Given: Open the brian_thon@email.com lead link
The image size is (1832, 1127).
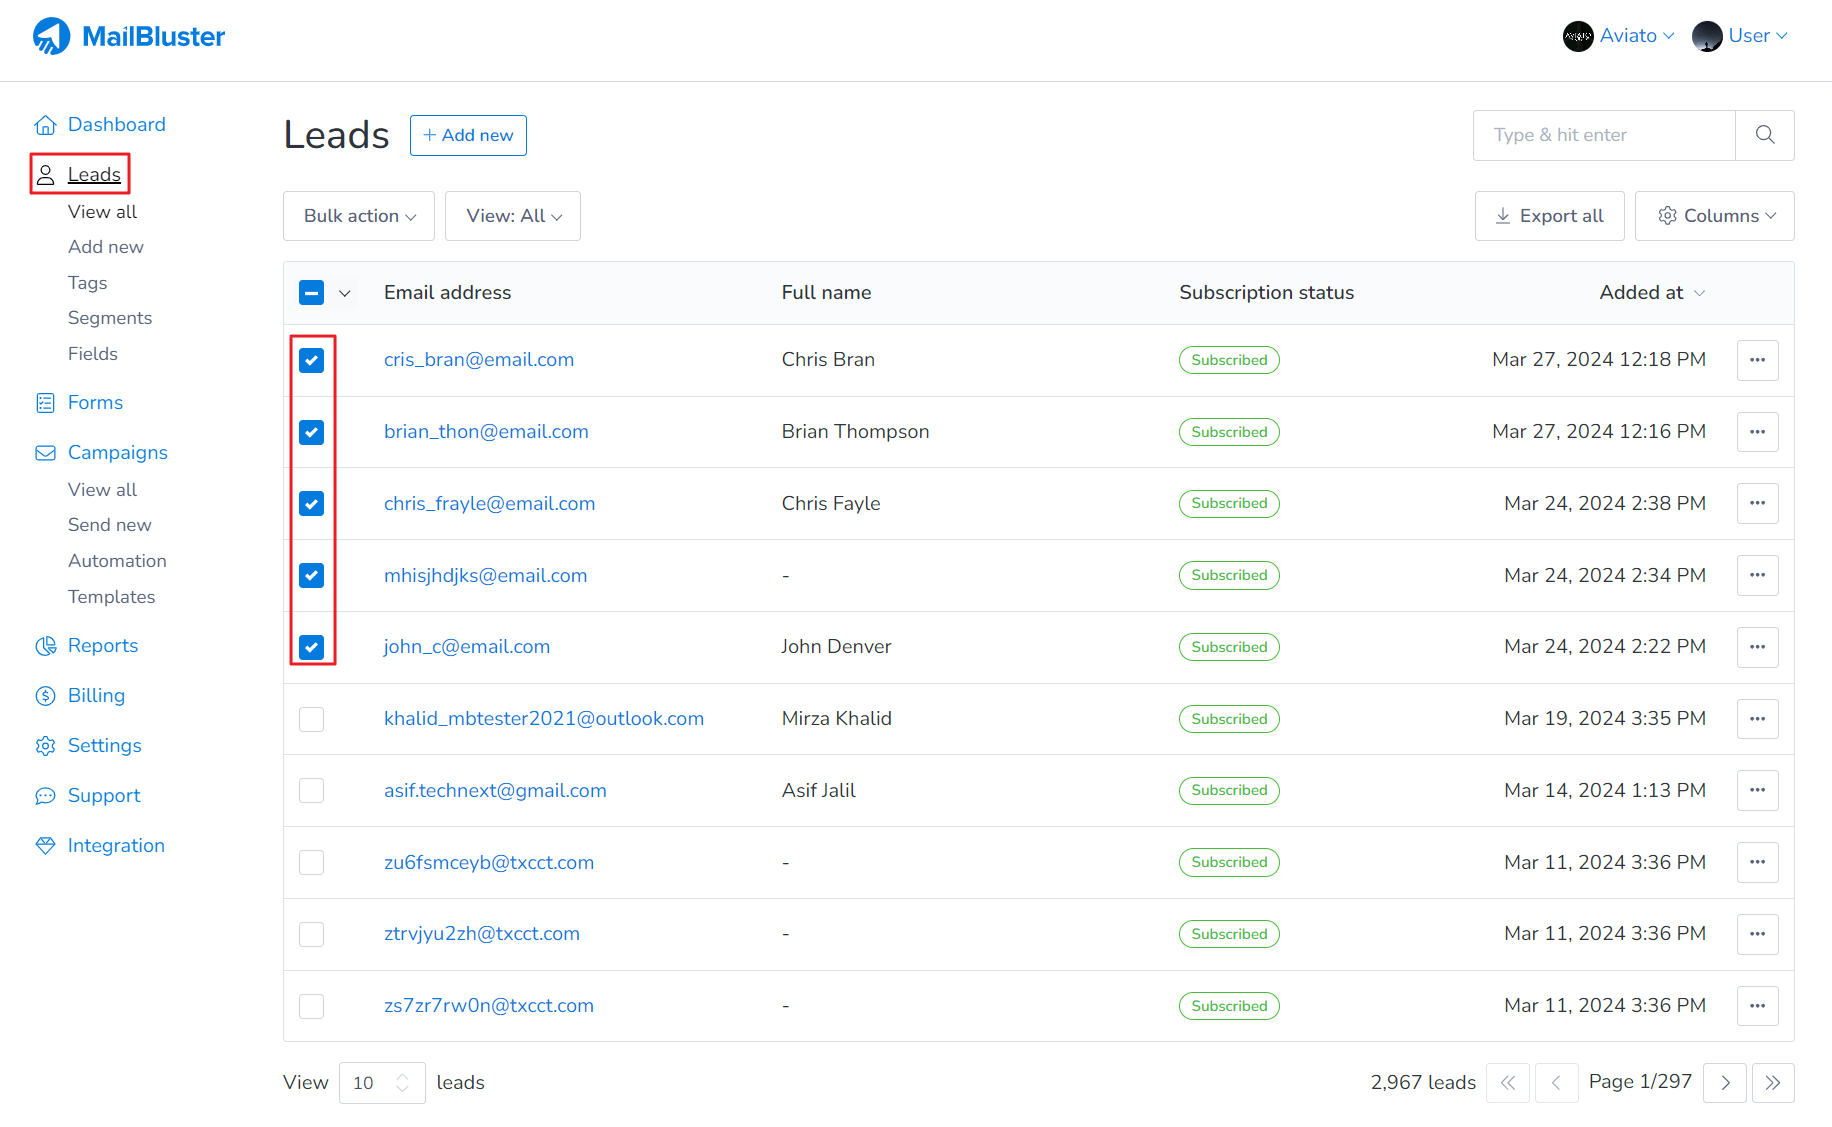Looking at the screenshot, I should pyautogui.click(x=486, y=432).
